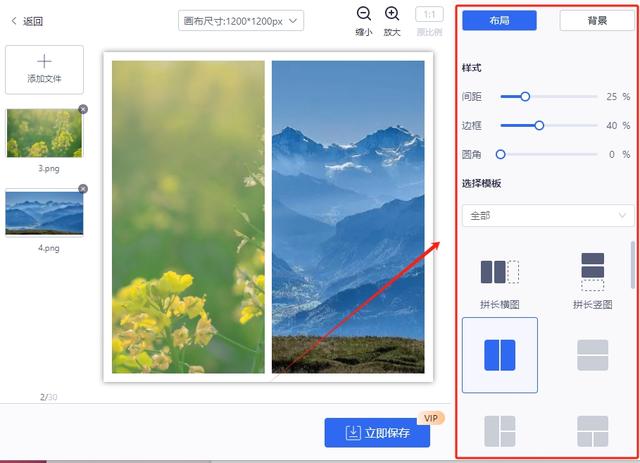Select the template with one left column and two right cells
This screenshot has width=640, height=463.
(x=500, y=431)
